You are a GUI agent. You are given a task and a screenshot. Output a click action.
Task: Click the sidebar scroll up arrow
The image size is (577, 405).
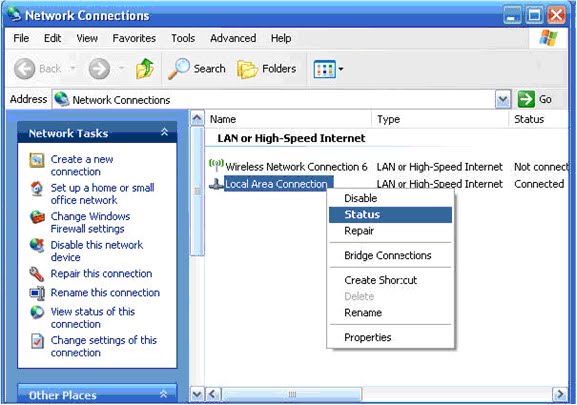pos(197,118)
